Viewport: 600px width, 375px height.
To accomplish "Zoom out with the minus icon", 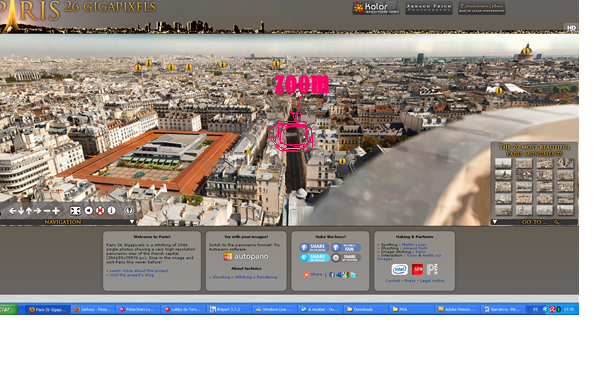I will 47,211.
